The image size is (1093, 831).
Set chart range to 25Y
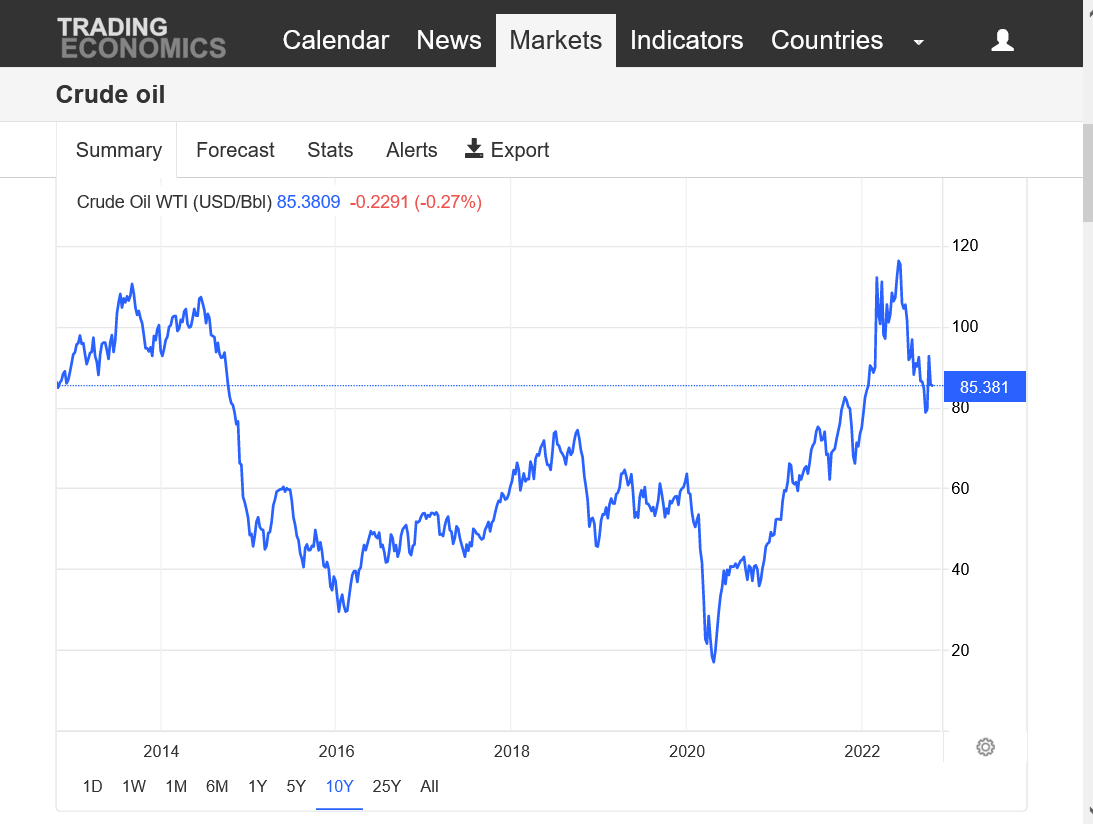point(386,786)
